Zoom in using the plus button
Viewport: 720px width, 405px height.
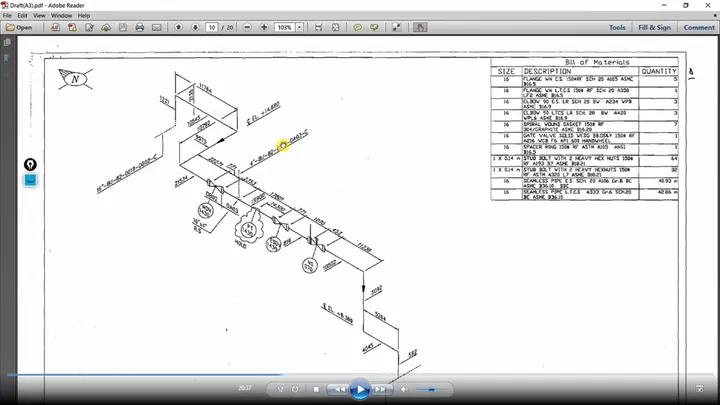264,28
